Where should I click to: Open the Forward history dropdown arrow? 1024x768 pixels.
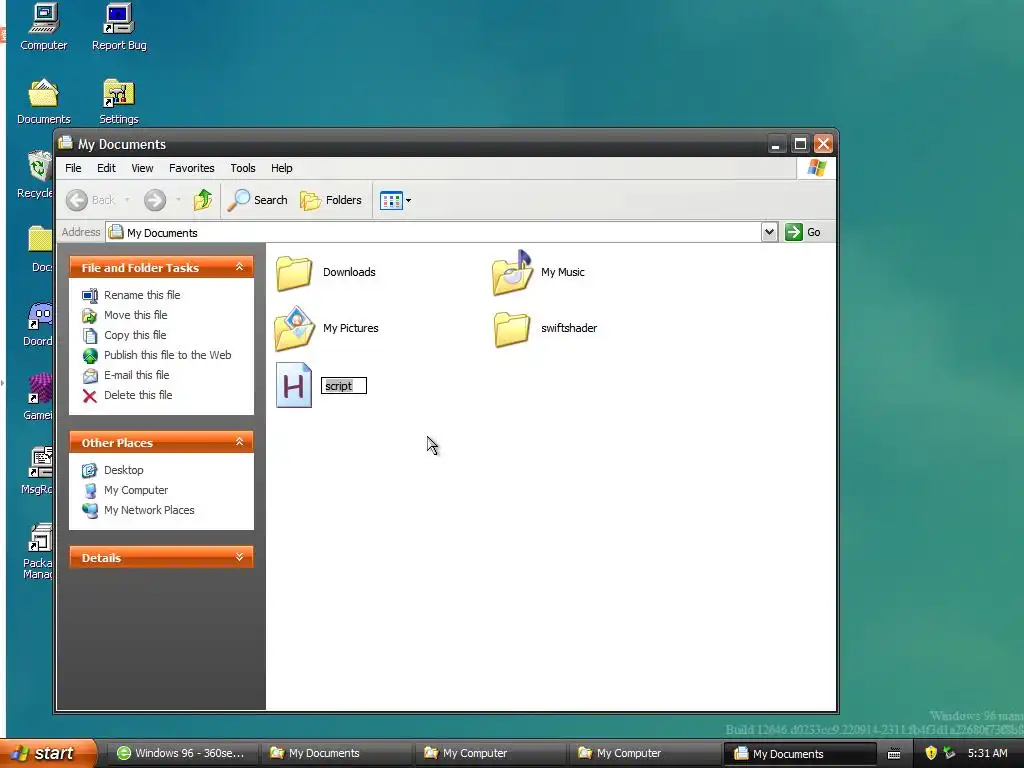(178, 200)
